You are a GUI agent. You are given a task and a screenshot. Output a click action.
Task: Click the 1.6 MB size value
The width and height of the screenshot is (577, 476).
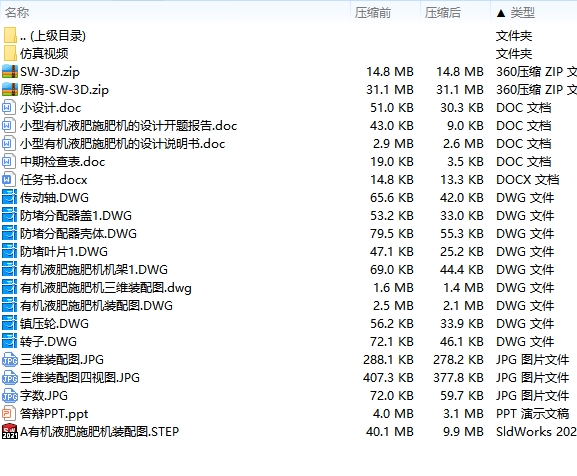[394, 288]
